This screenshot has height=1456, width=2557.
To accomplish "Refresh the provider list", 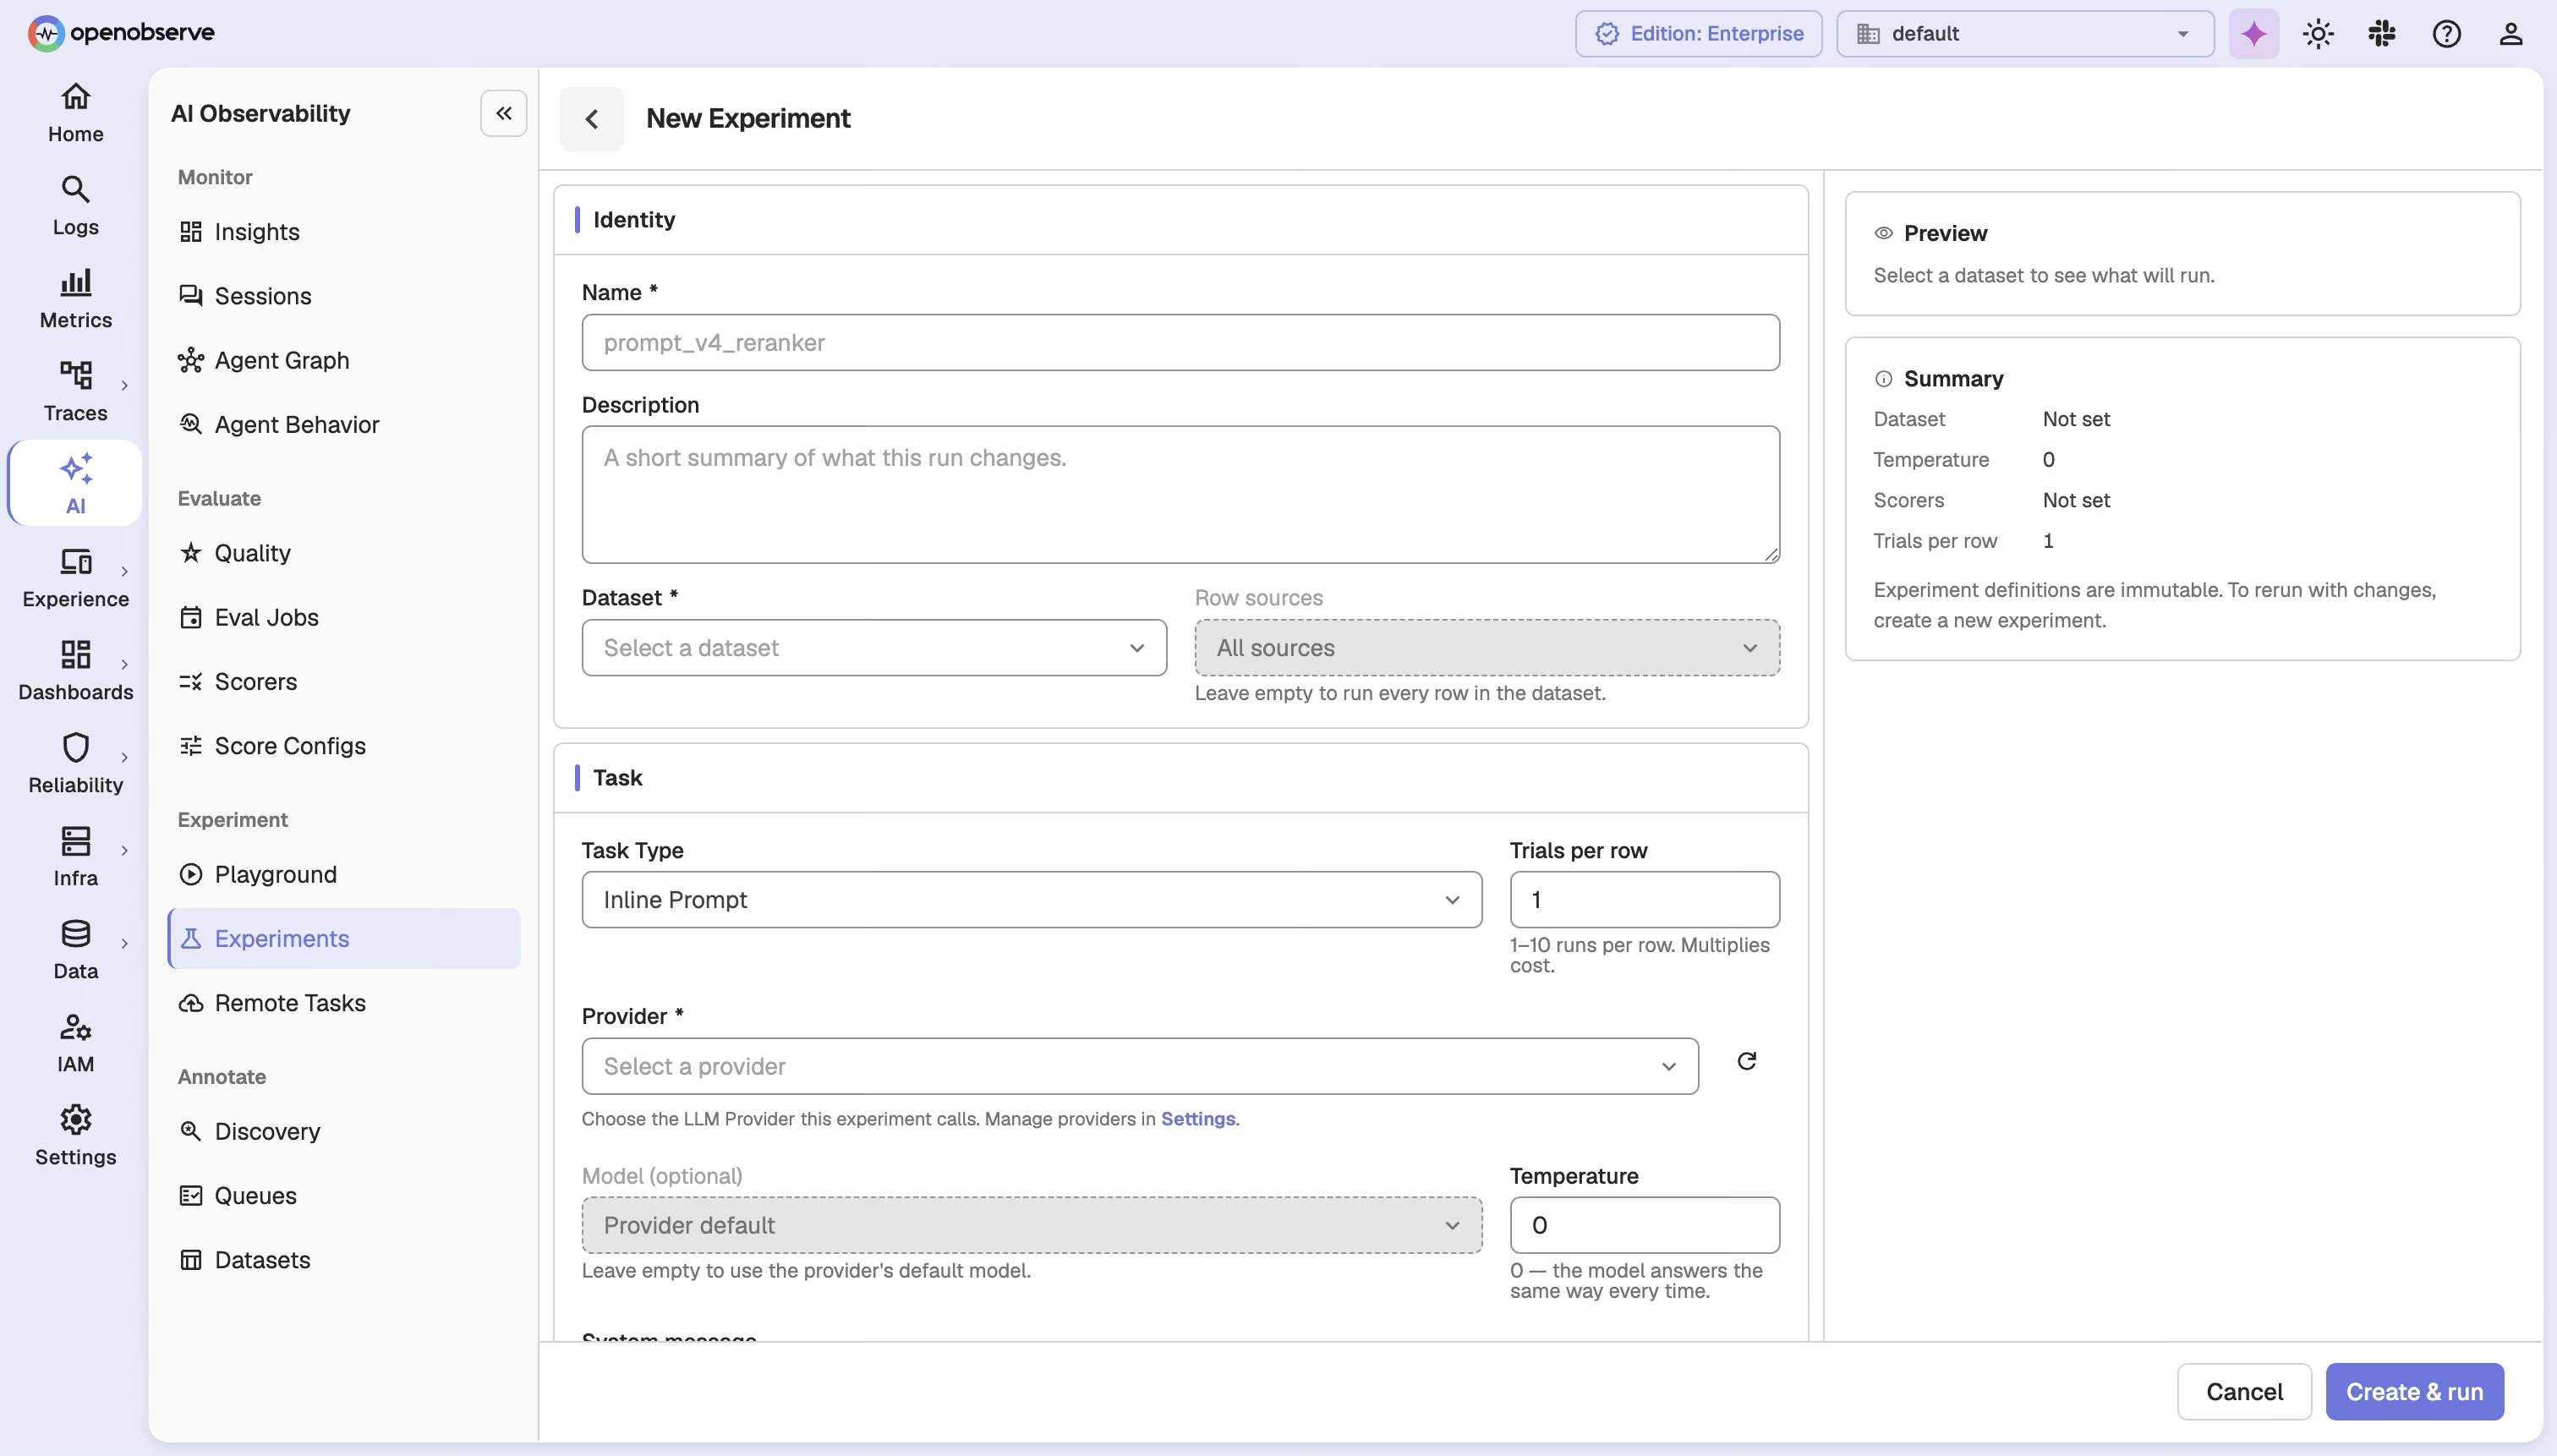I will tap(1746, 1061).
